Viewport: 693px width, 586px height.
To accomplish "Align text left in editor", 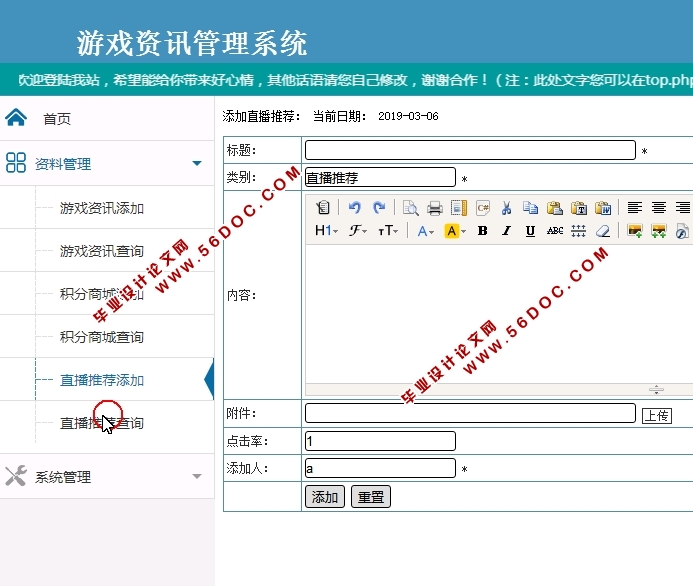I will [635, 207].
